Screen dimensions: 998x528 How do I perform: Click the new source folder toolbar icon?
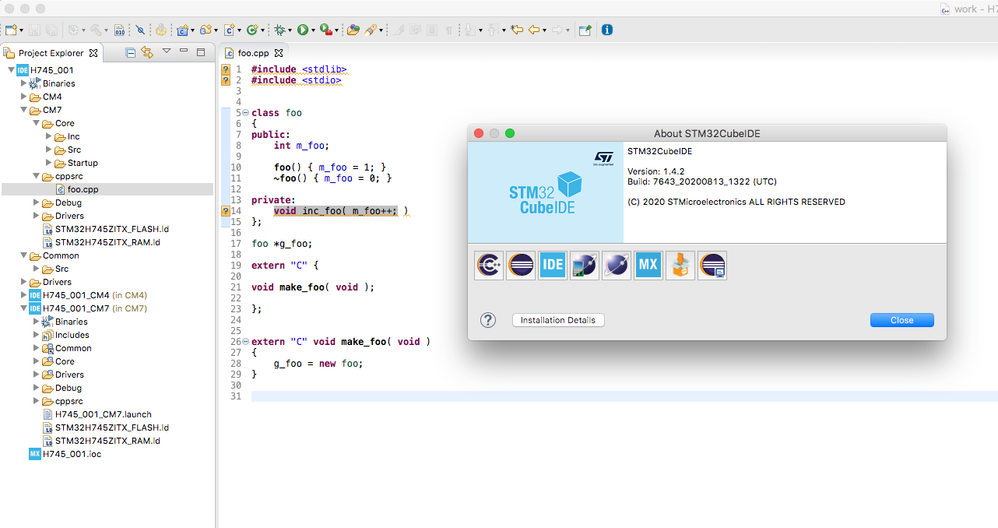(x=206, y=30)
